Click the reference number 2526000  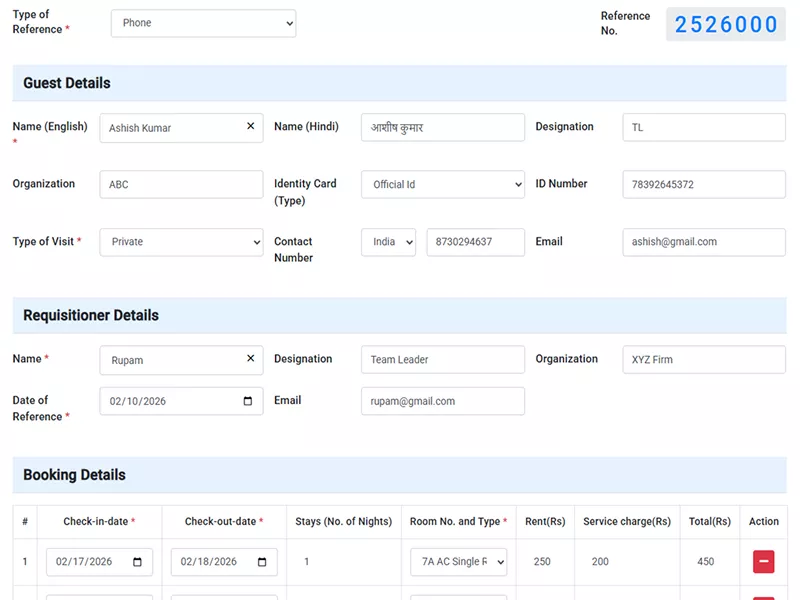pos(726,24)
